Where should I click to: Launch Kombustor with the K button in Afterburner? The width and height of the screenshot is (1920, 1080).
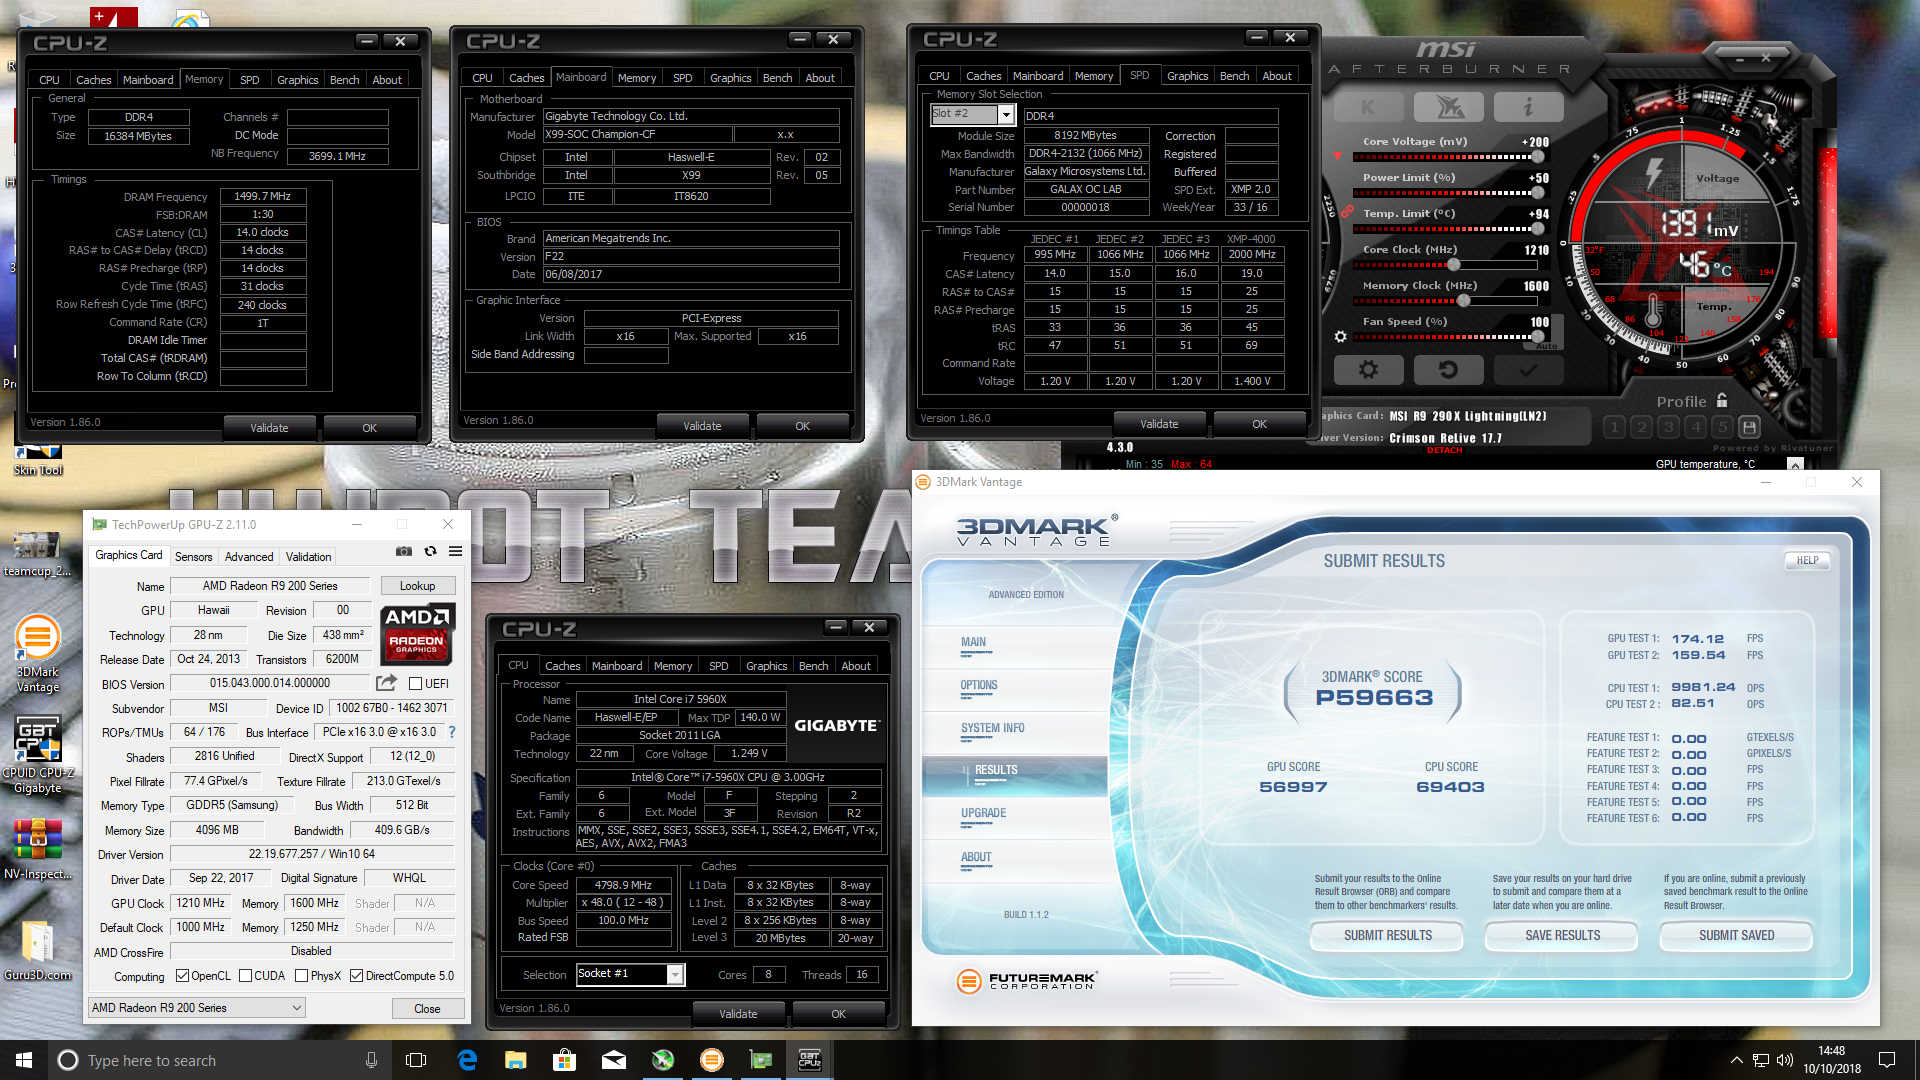click(x=1368, y=107)
